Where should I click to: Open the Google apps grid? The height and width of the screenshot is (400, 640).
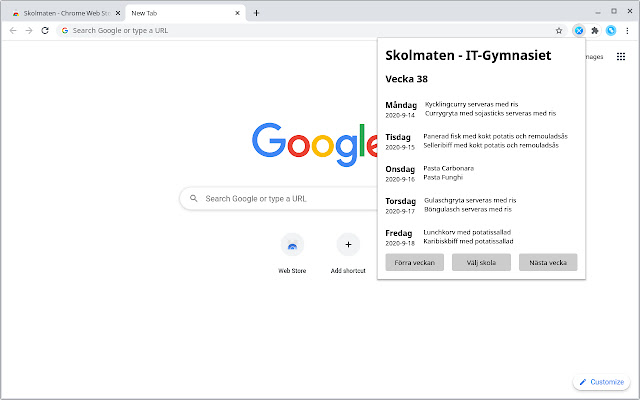pyautogui.click(x=621, y=57)
